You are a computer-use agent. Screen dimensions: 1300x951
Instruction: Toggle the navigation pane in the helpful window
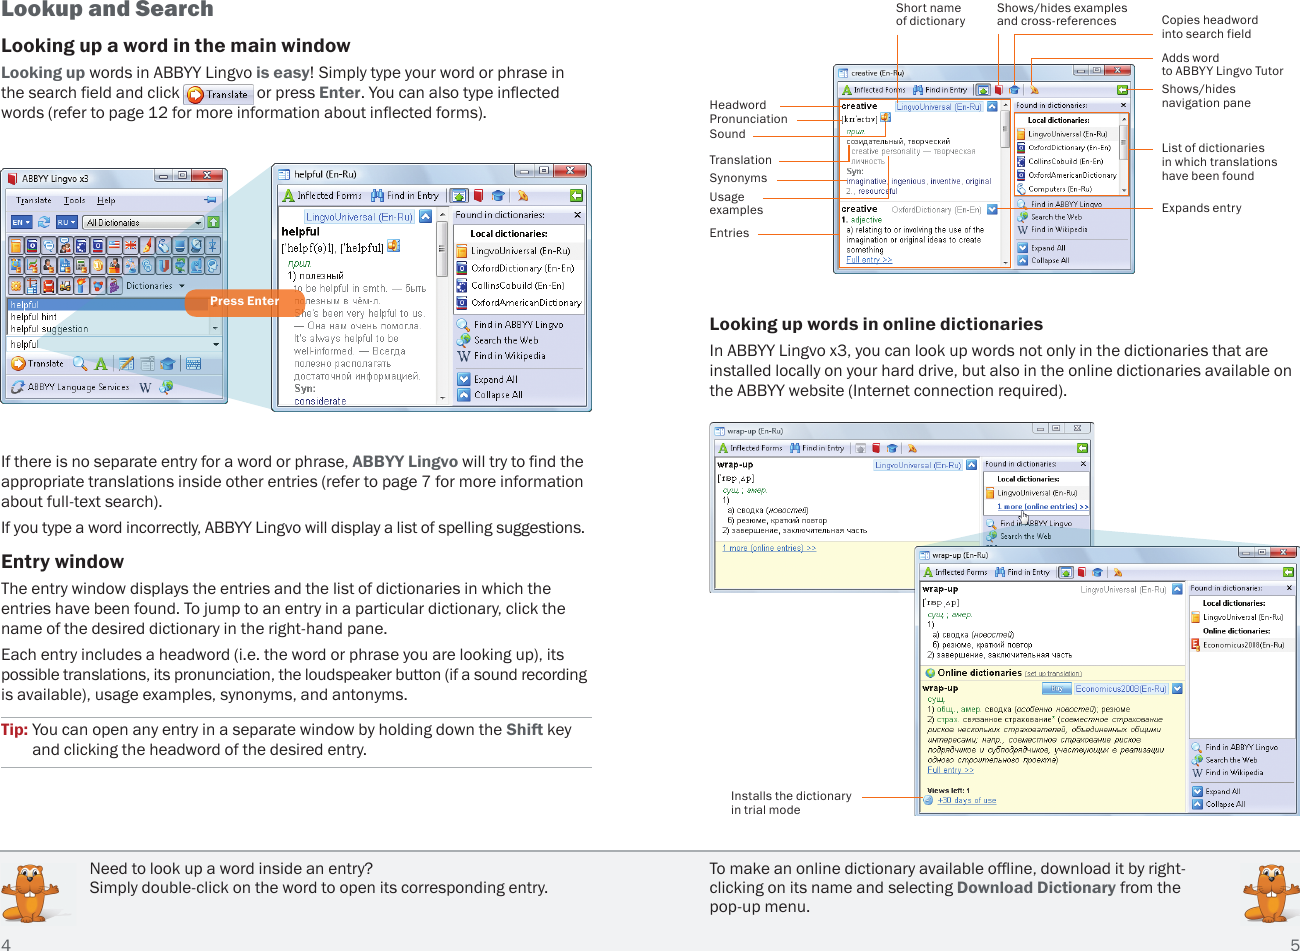tap(576, 196)
